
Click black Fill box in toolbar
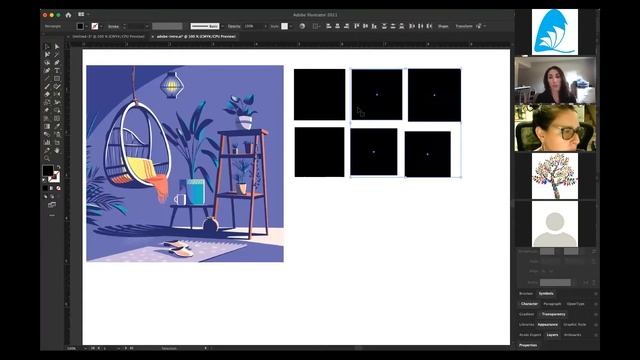coord(47,171)
